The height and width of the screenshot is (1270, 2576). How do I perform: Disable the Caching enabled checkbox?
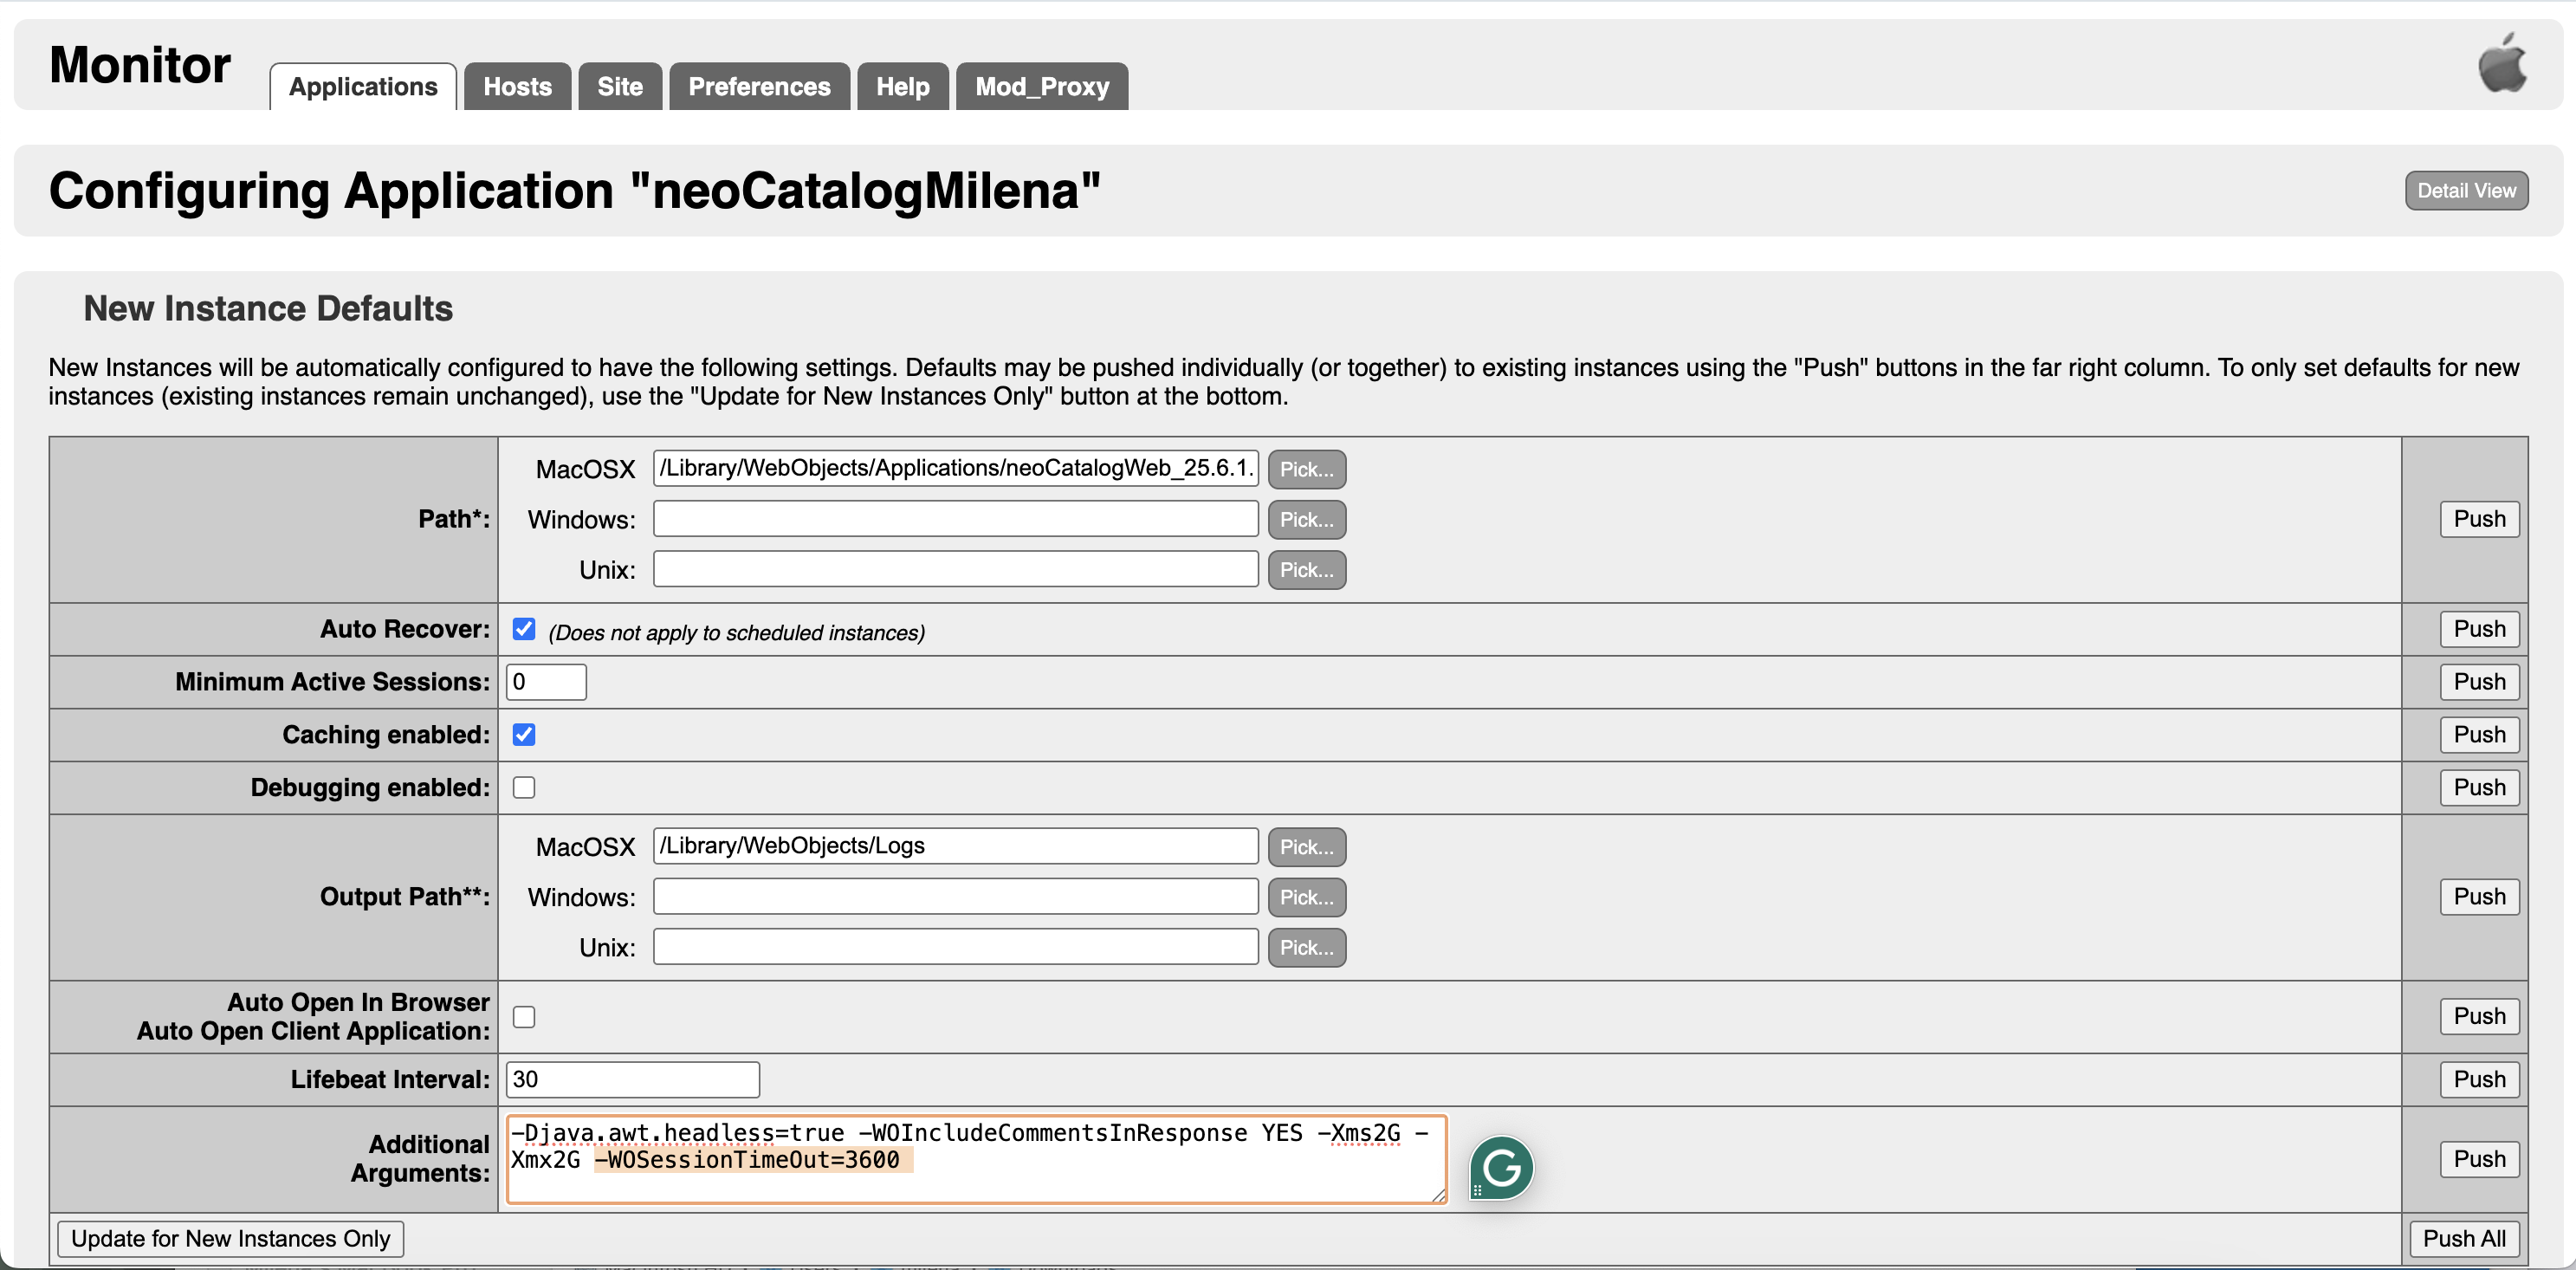pos(524,735)
